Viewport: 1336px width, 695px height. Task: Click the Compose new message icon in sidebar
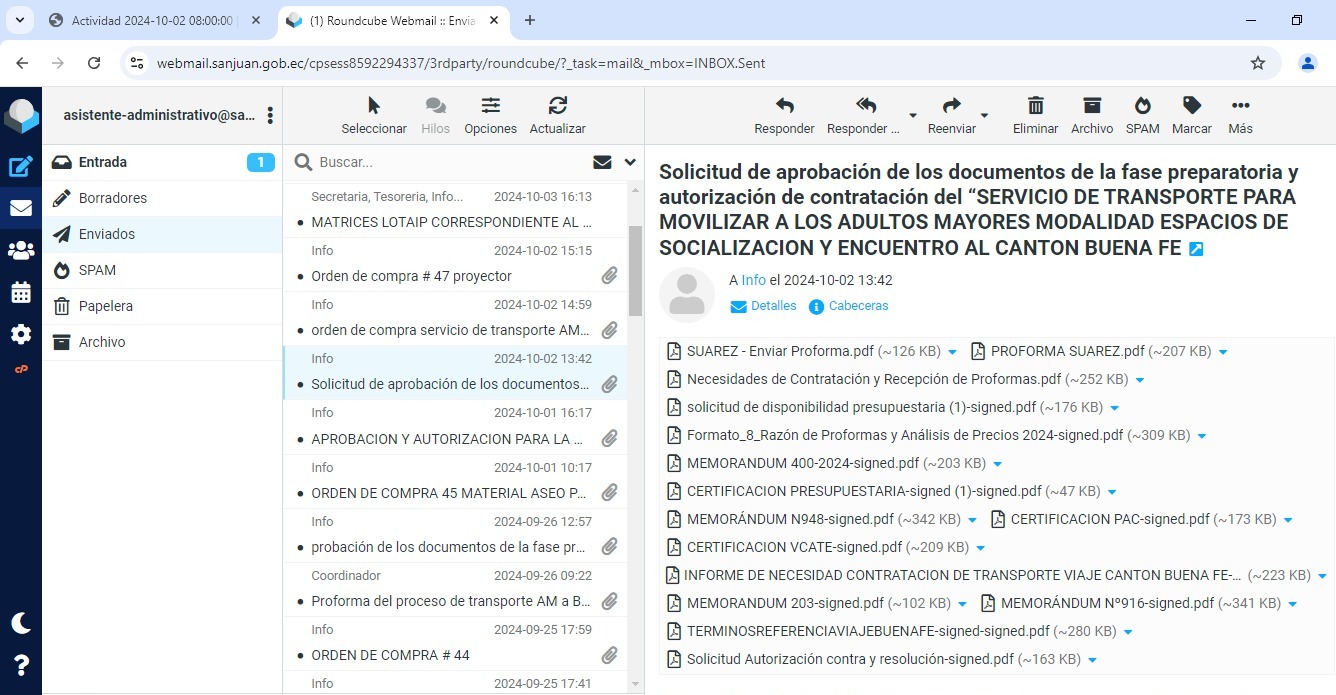[21, 167]
